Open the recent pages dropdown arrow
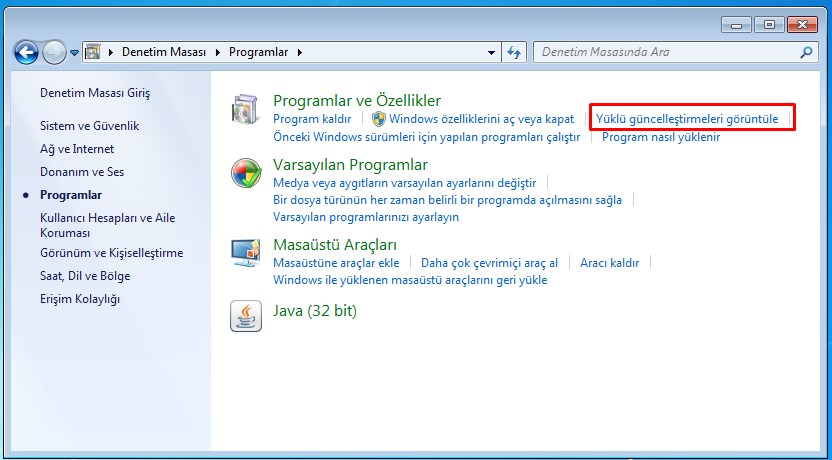The width and height of the screenshot is (832, 460). click(74, 52)
